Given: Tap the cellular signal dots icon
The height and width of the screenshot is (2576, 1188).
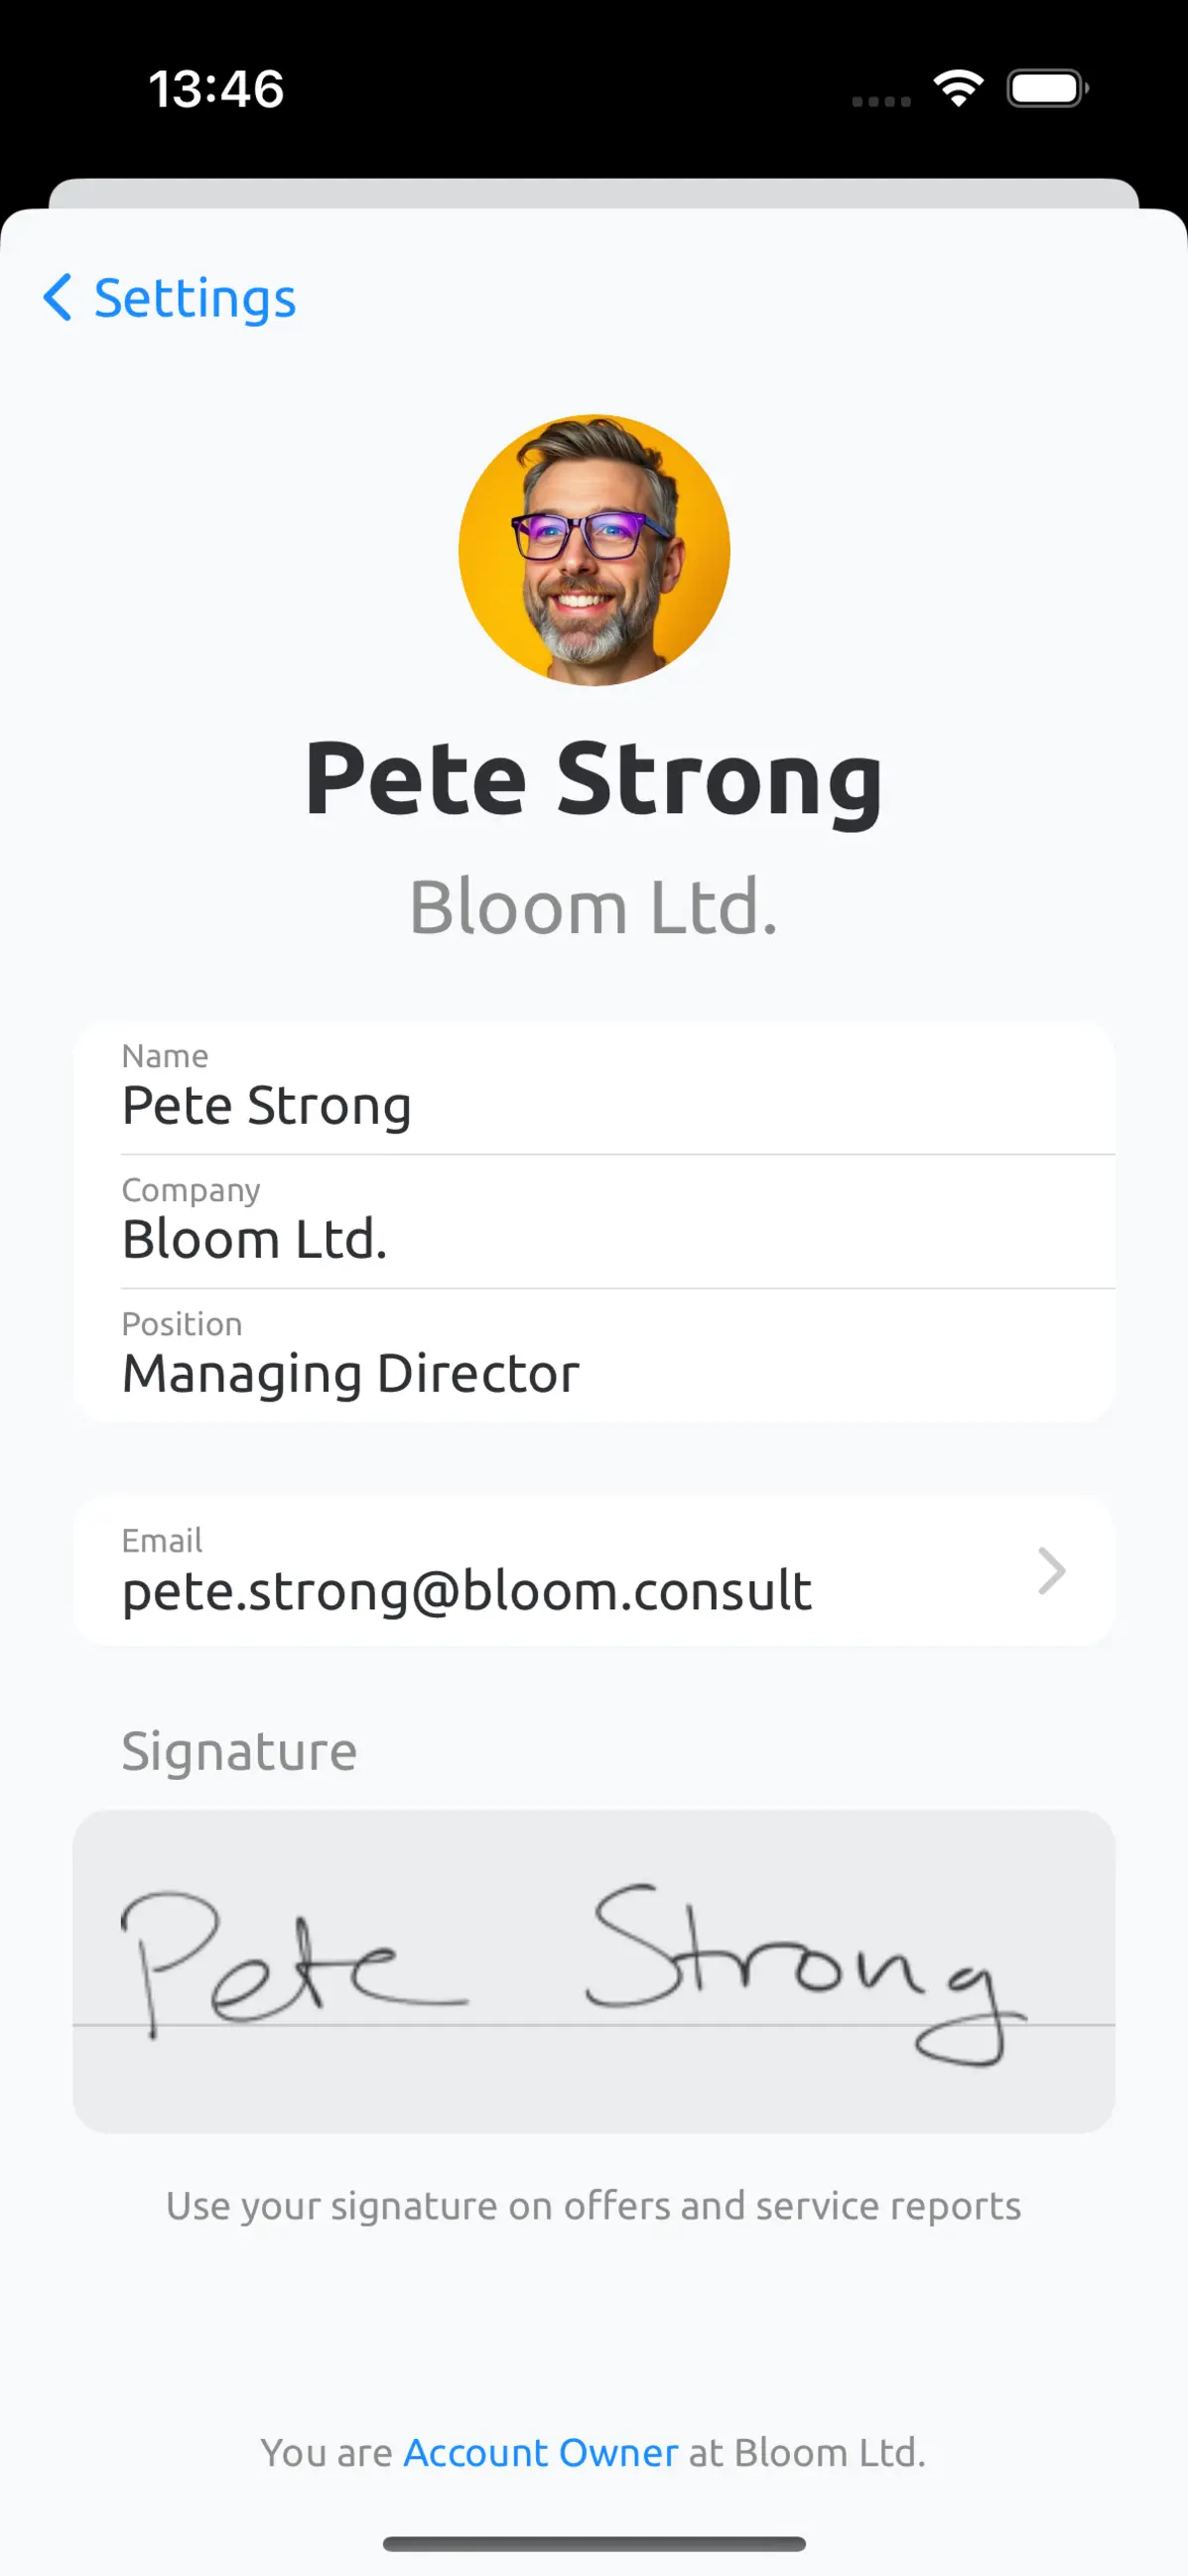Looking at the screenshot, I should (x=881, y=101).
